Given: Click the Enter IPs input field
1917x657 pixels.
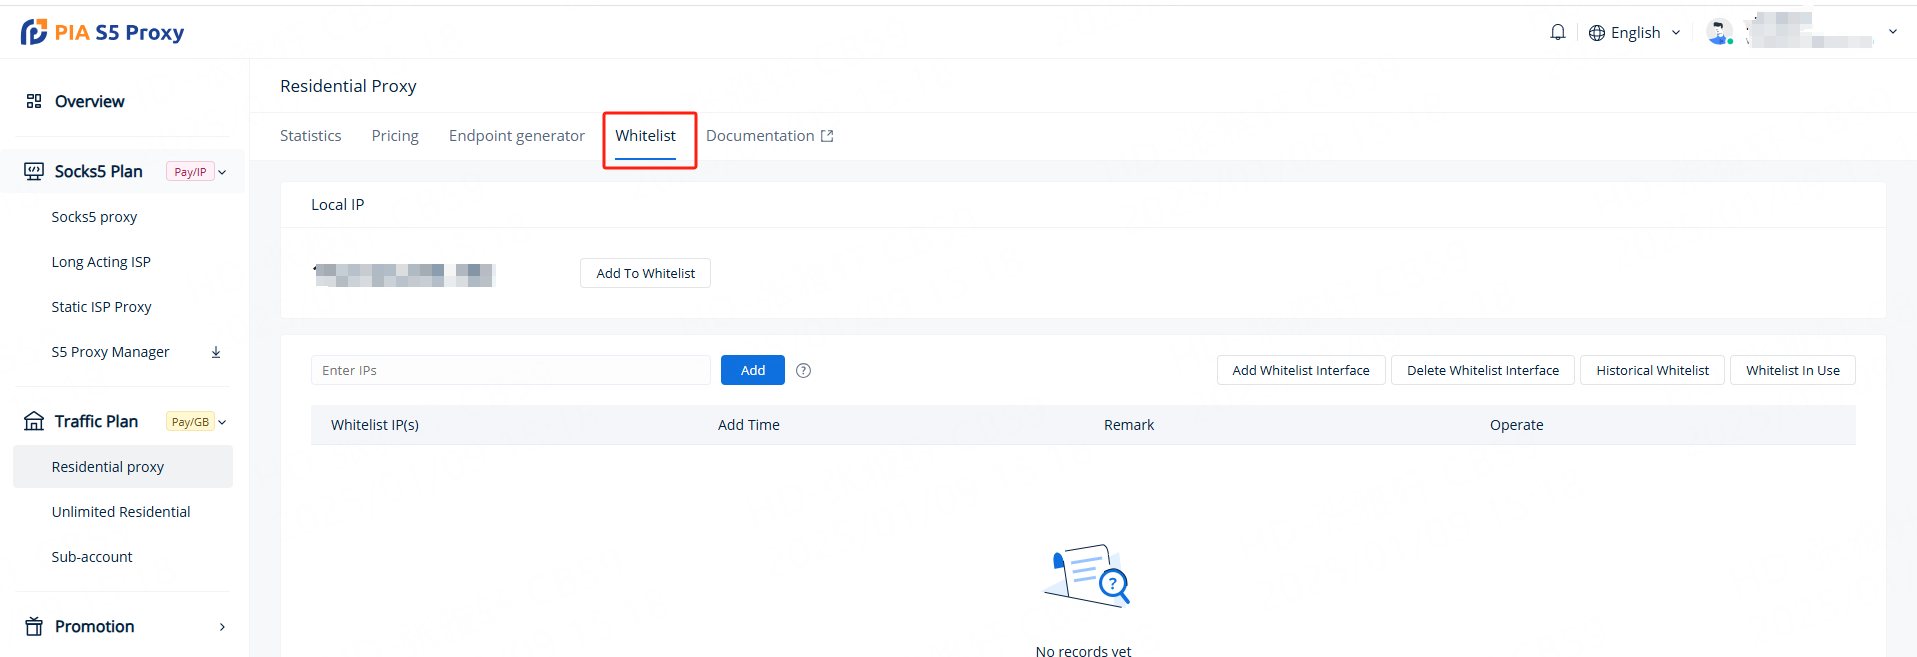Looking at the screenshot, I should click(x=510, y=370).
